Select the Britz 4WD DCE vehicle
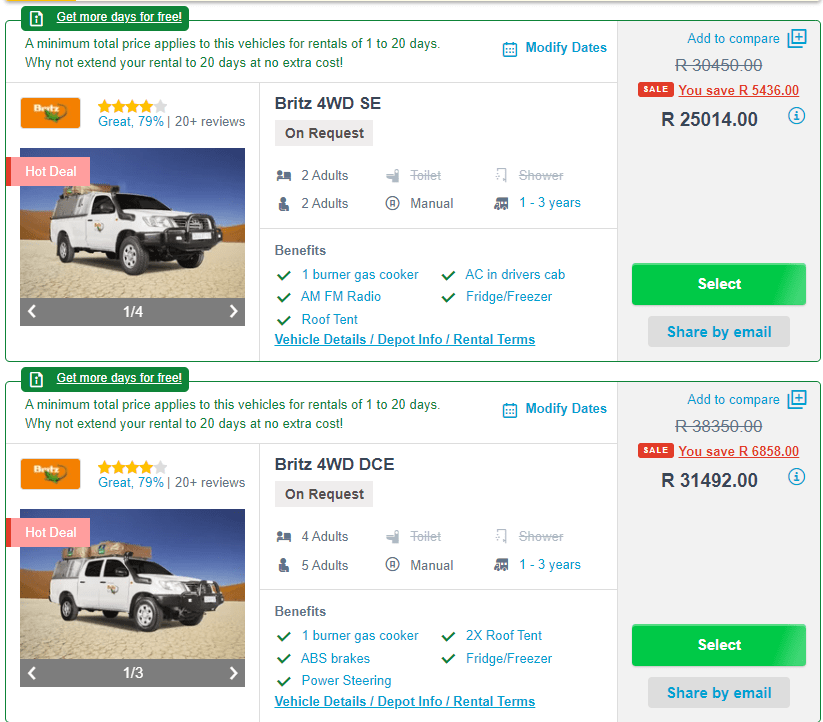 [x=718, y=645]
